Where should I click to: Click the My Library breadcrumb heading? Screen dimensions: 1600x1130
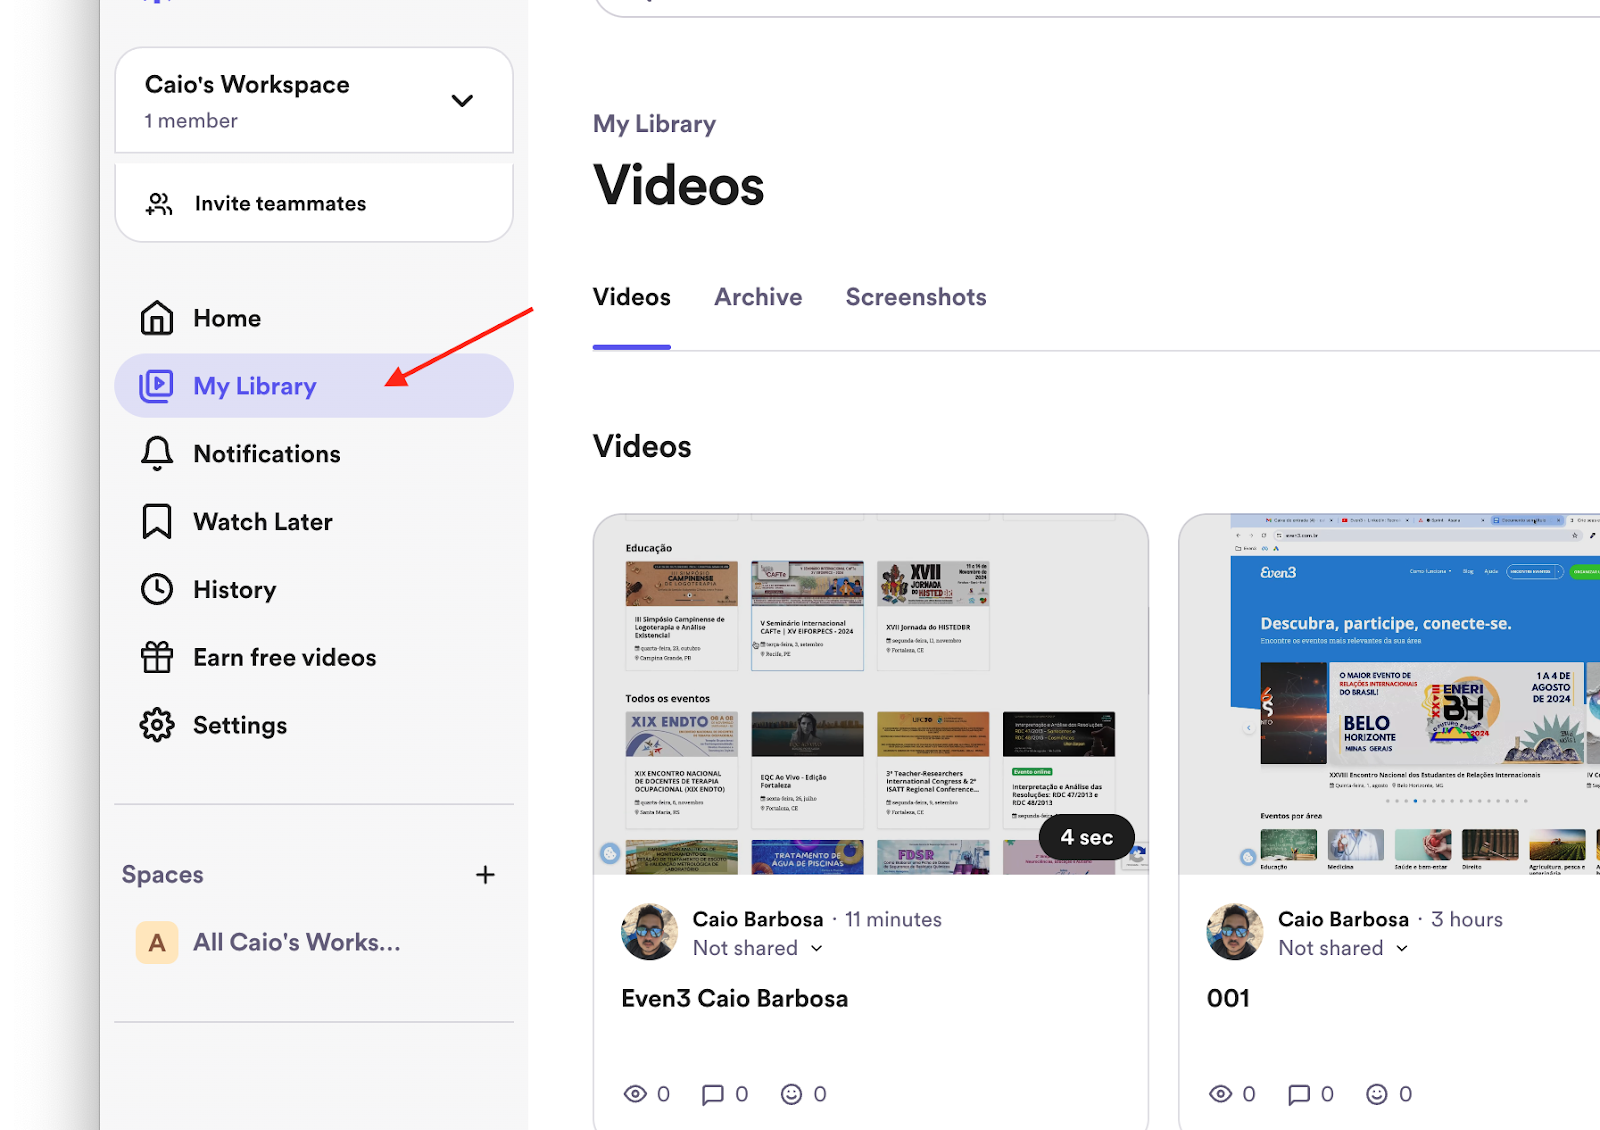[x=655, y=124]
